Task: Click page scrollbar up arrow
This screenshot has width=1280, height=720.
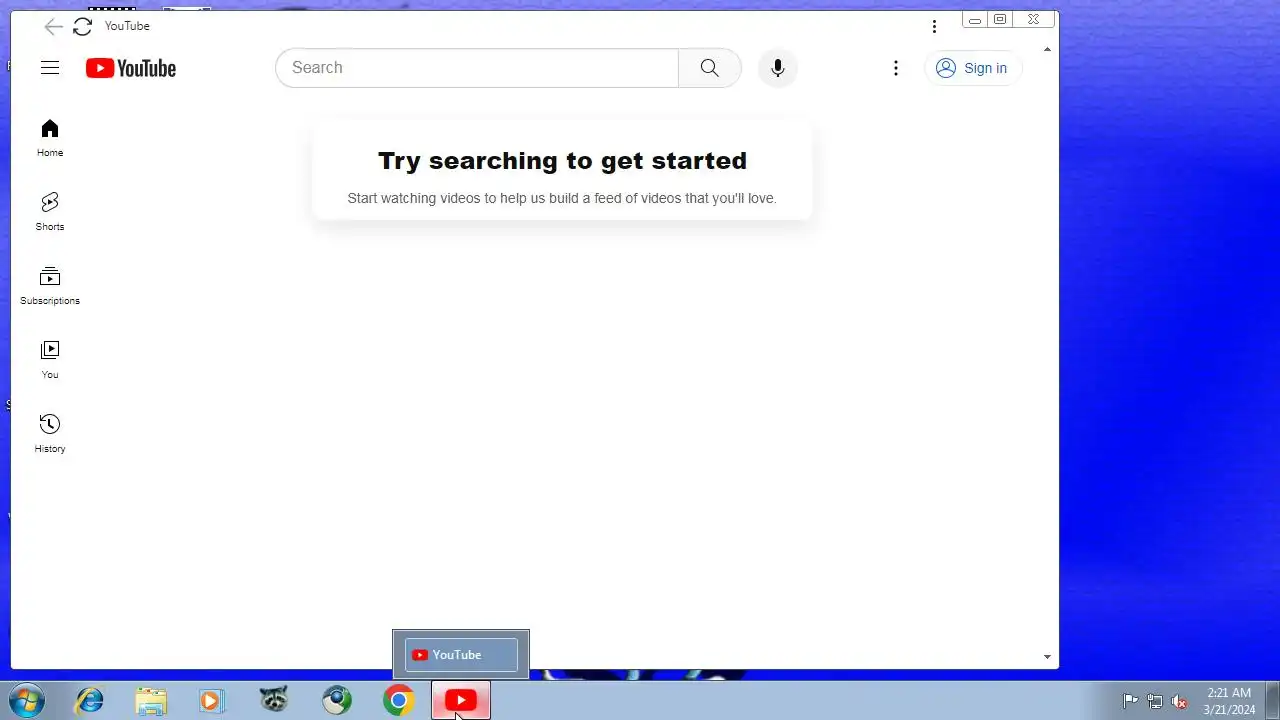Action: [1047, 49]
